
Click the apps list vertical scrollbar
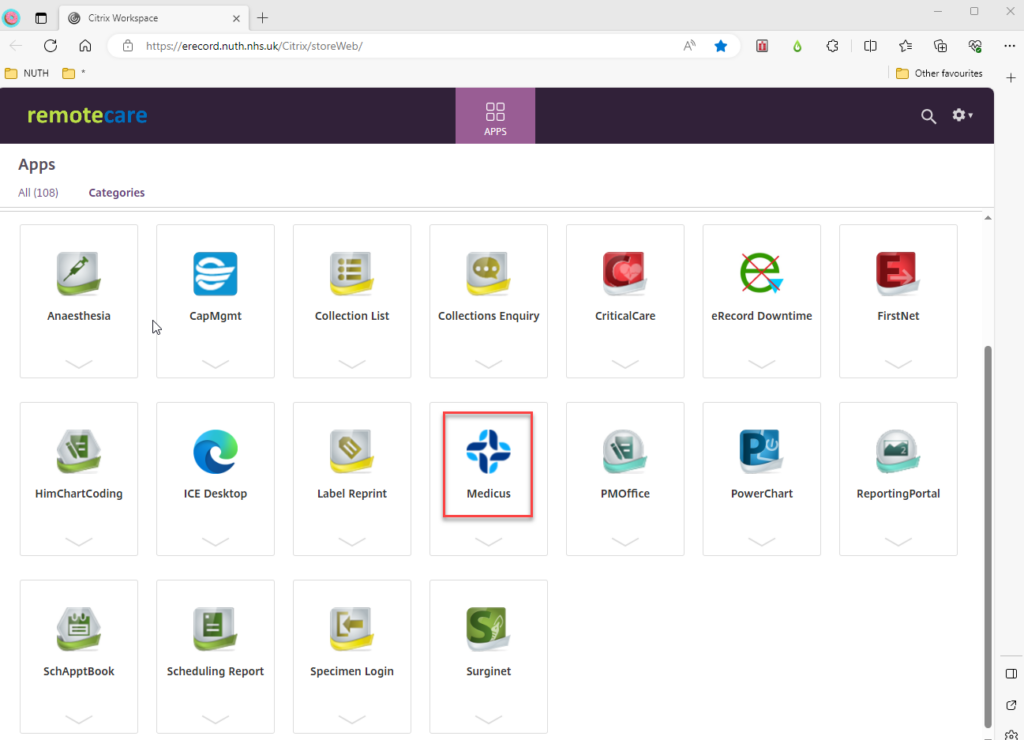click(x=987, y=536)
